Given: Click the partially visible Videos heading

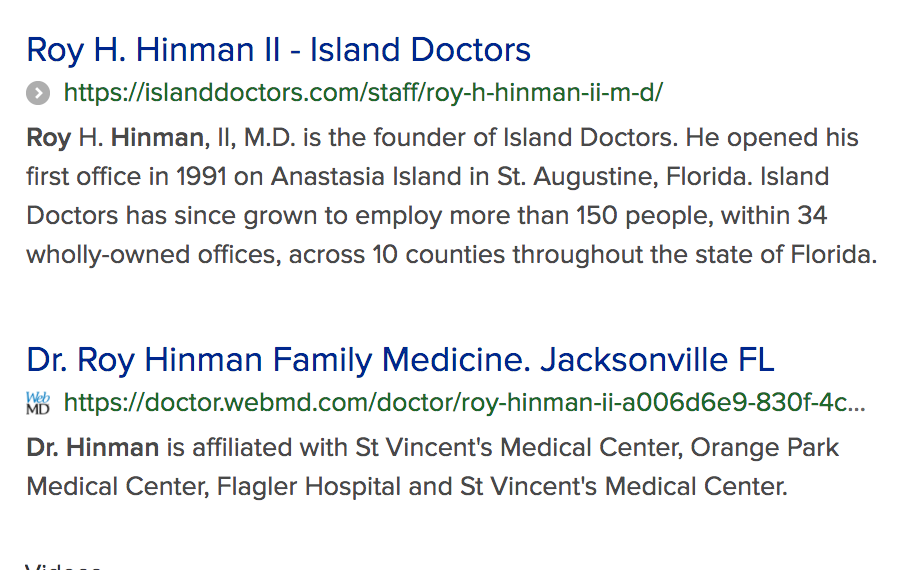Looking at the screenshot, I should coord(63,566).
